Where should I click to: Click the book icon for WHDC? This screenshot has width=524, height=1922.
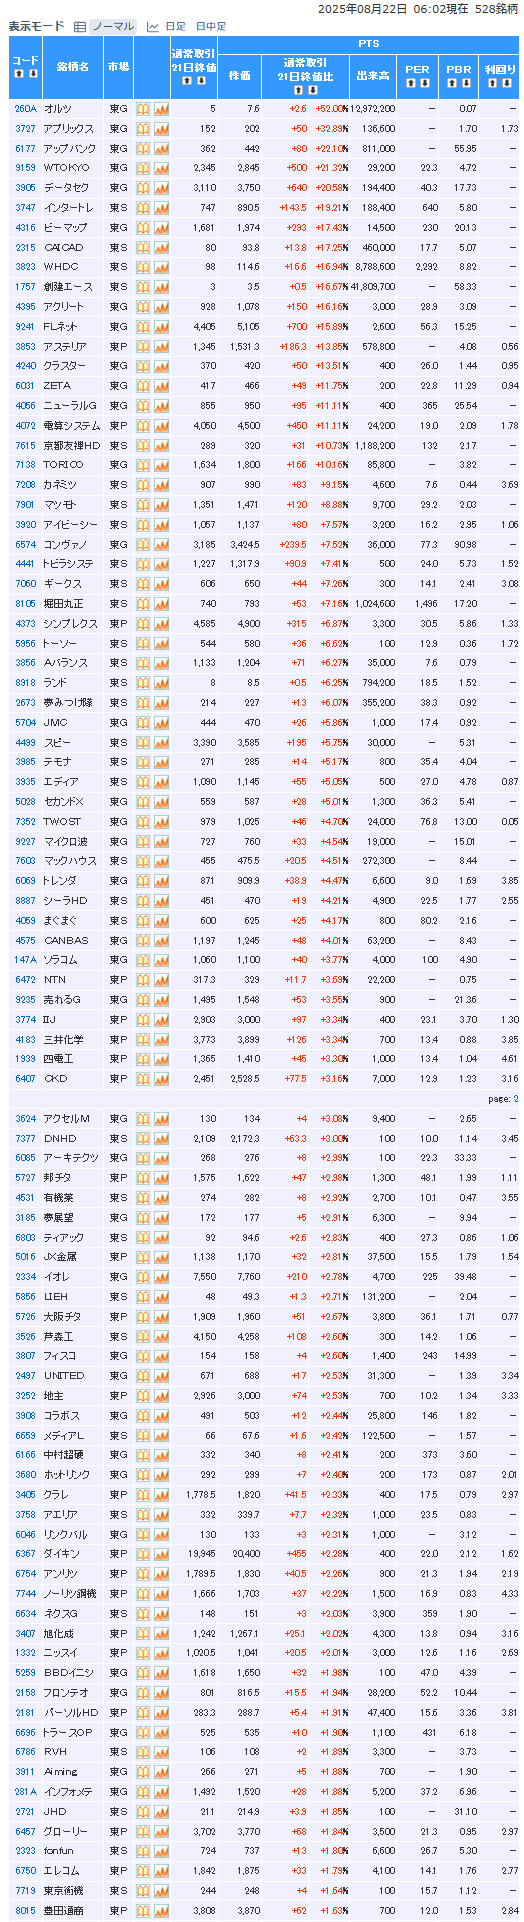143,267
